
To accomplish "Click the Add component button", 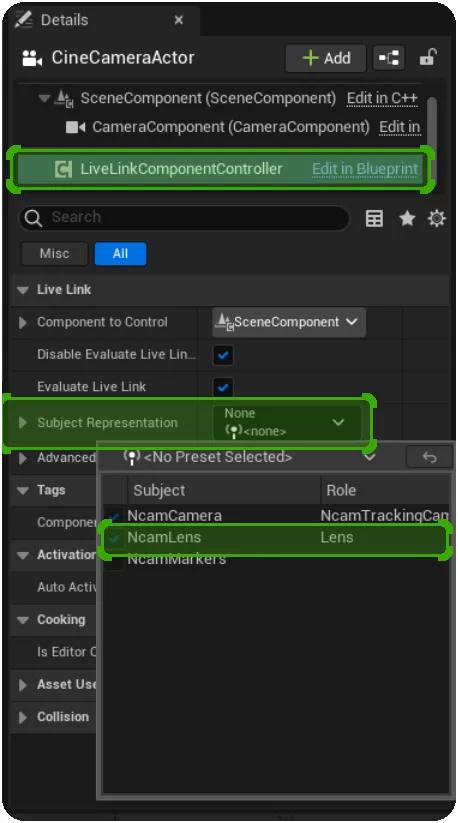I will (326, 58).
